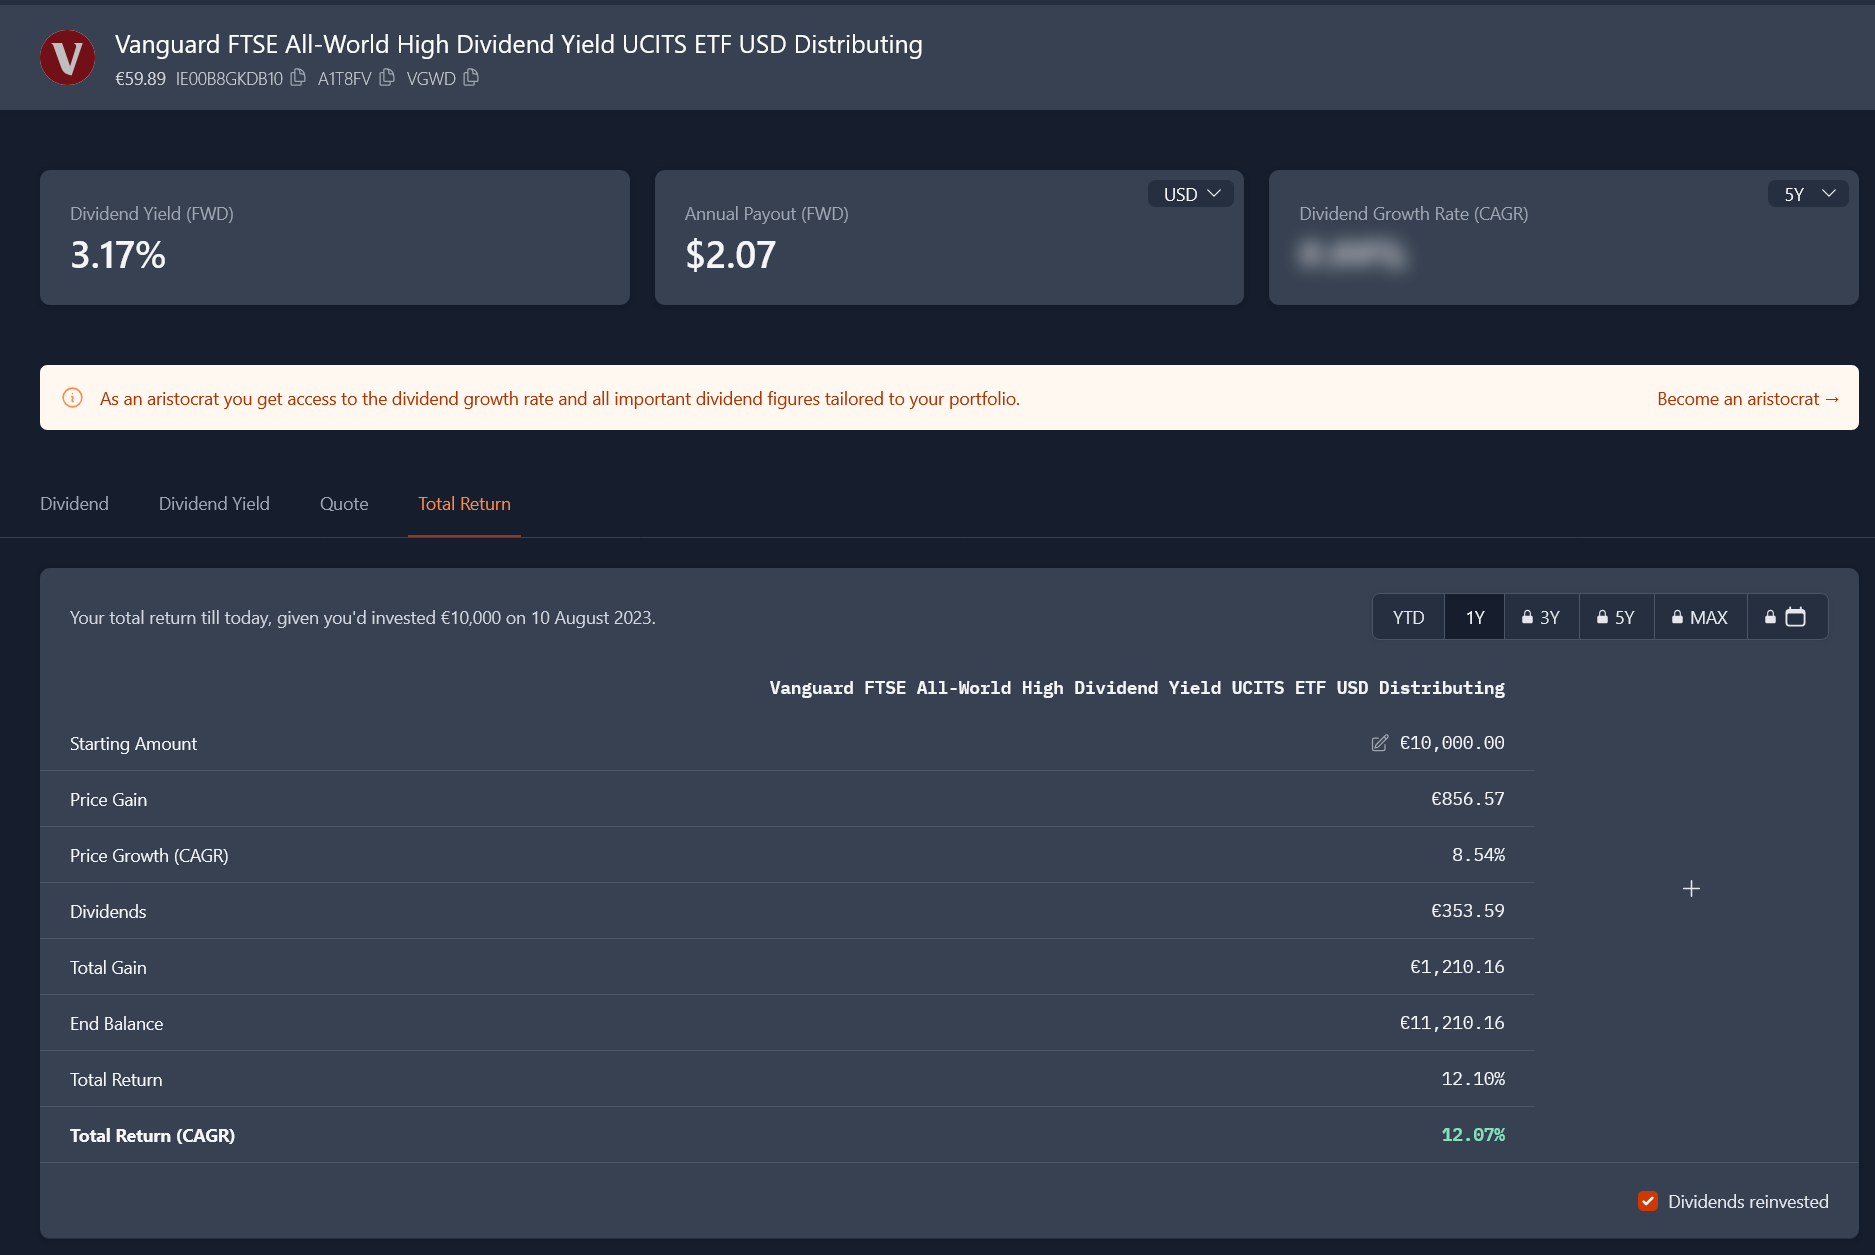Image resolution: width=1875 pixels, height=1255 pixels.
Task: Open the USD currency dropdown
Action: coord(1191,194)
